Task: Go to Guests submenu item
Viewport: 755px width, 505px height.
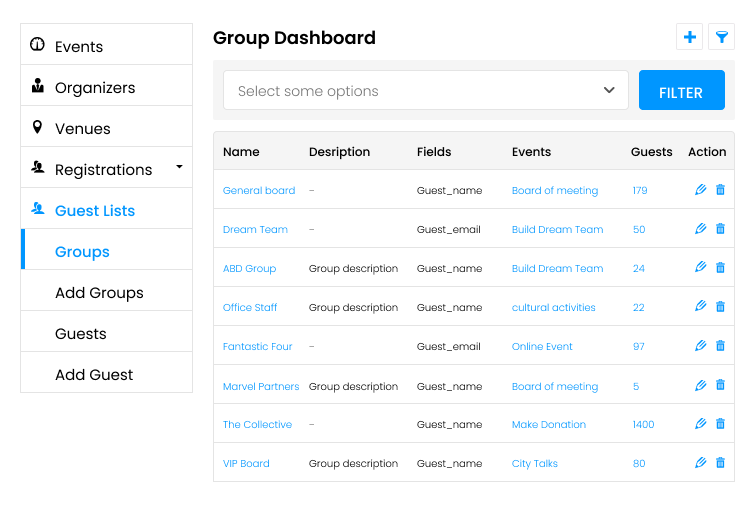Action: [106, 331]
